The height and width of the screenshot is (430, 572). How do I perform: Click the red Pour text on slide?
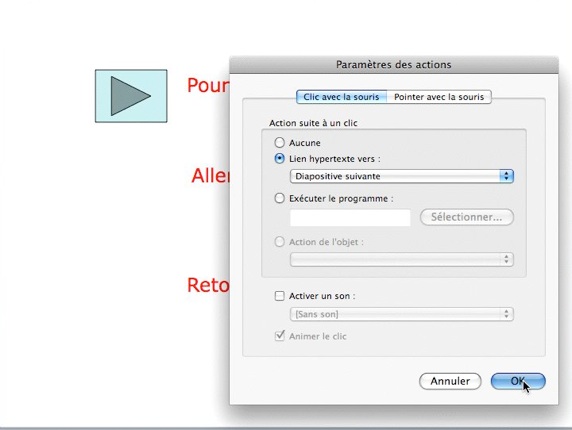pos(208,86)
